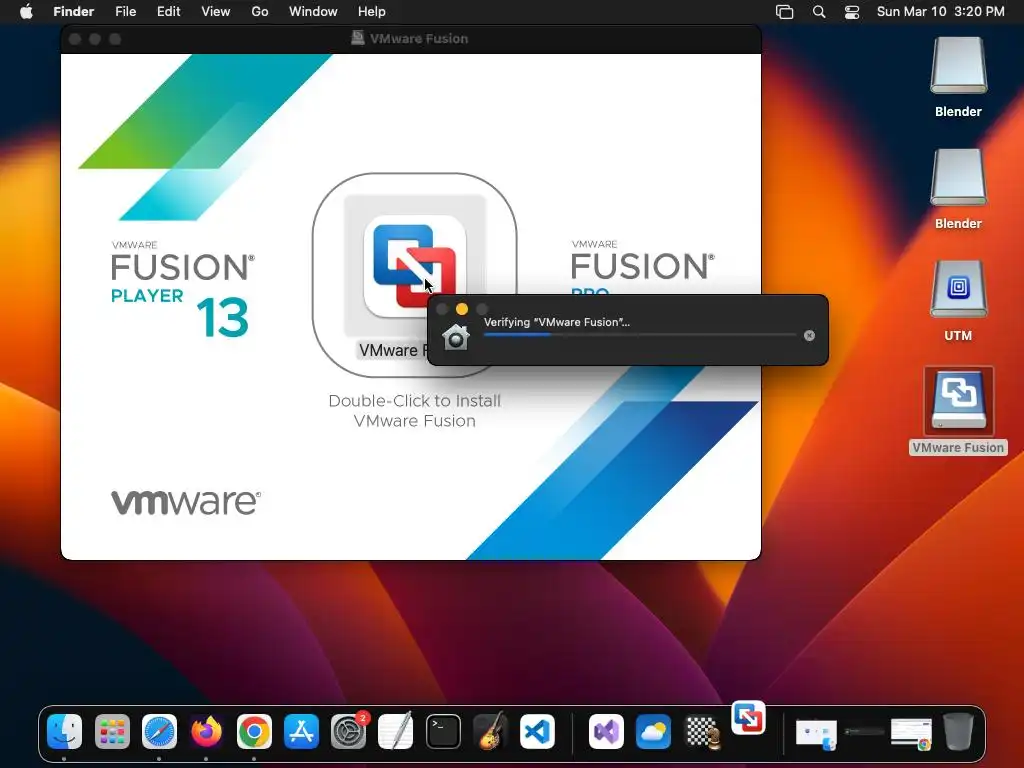Minimize the verifying dialog with yellow button
The image size is (1024, 768).
pos(462,309)
